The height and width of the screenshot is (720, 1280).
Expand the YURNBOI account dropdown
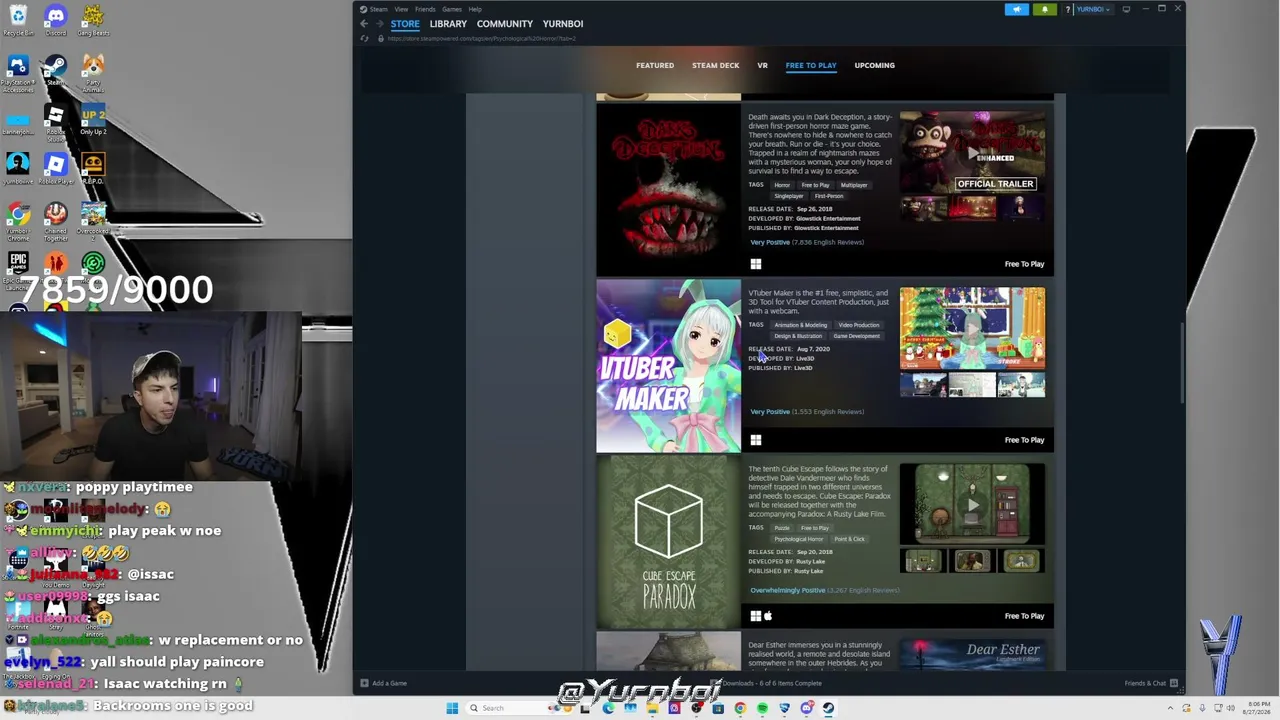click(x=1093, y=9)
